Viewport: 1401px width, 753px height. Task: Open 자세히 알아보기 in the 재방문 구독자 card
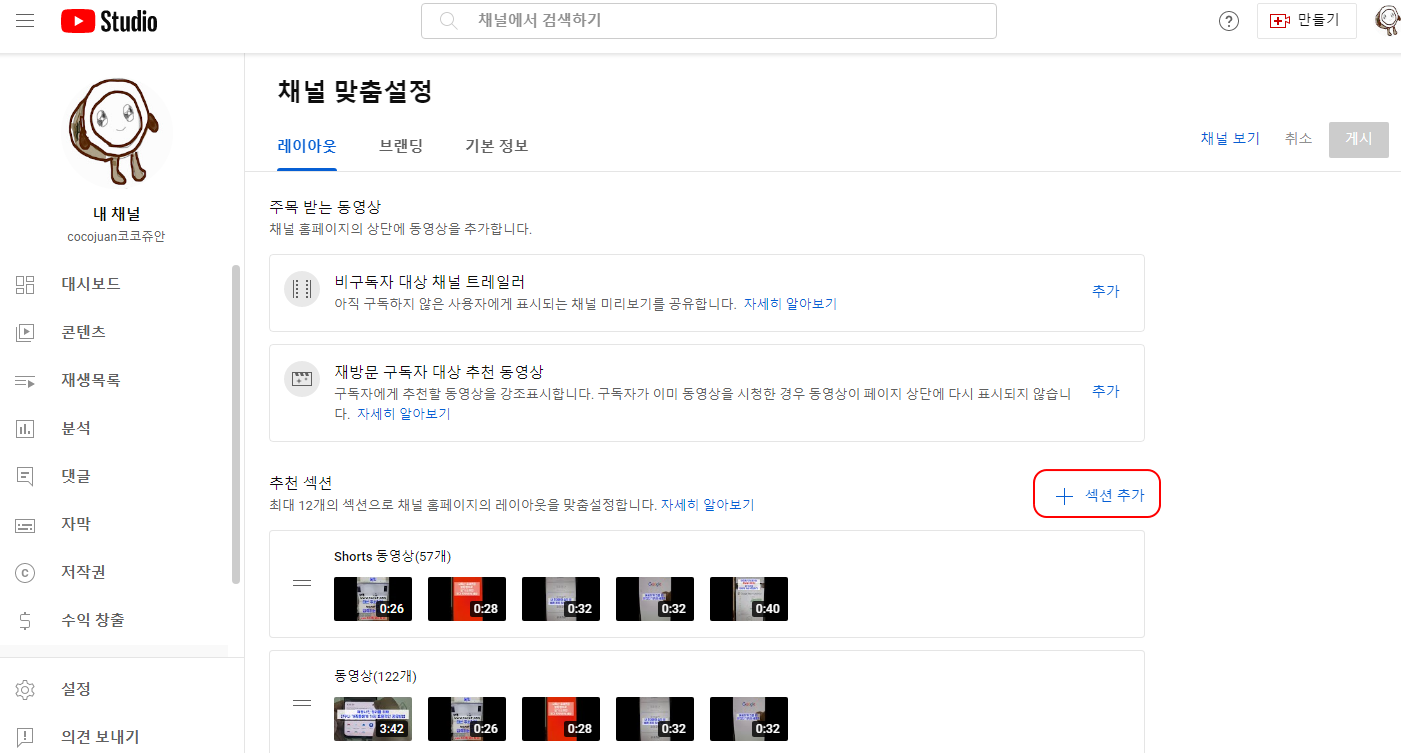[404, 413]
